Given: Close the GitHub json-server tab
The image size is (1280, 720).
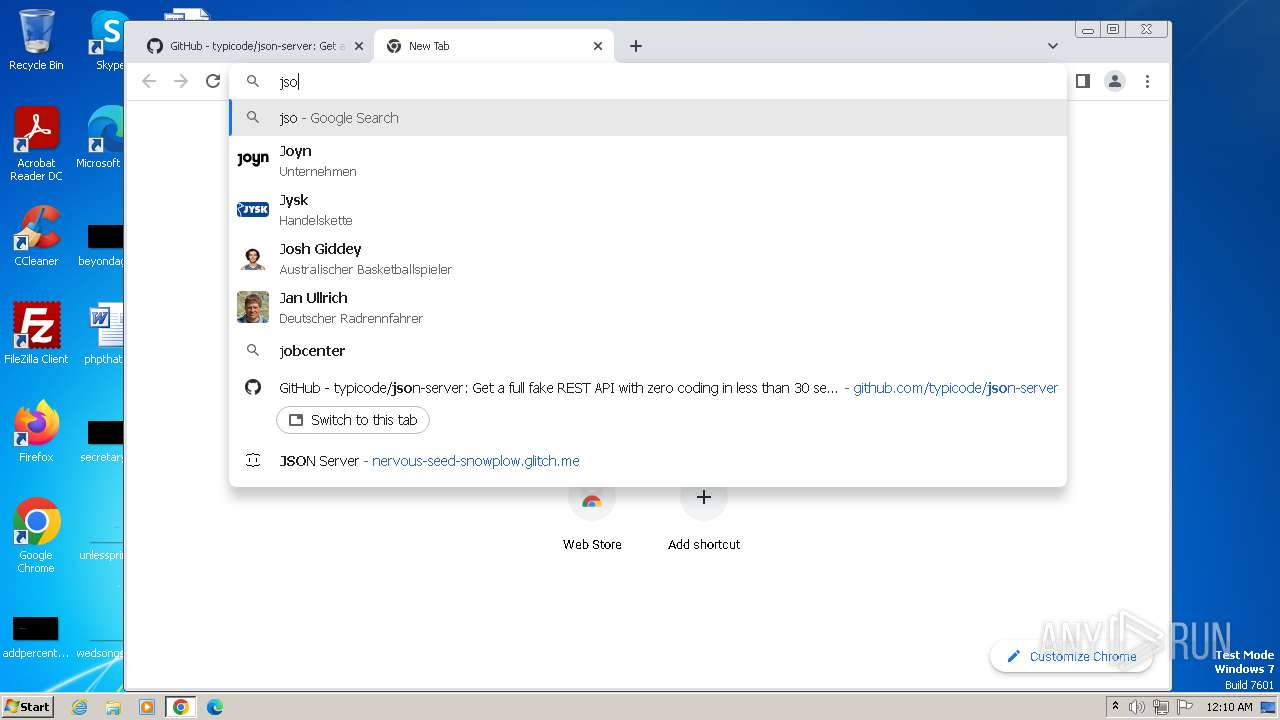Looking at the screenshot, I should [359, 46].
